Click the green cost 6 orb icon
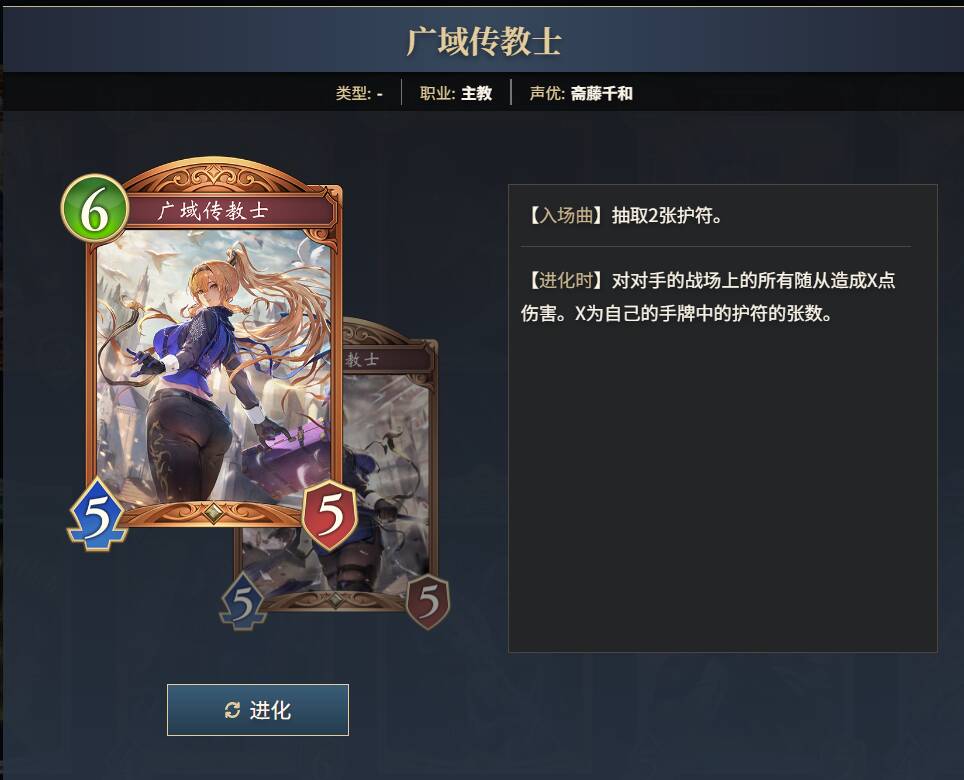Viewport: 964px width, 780px height. coord(95,209)
